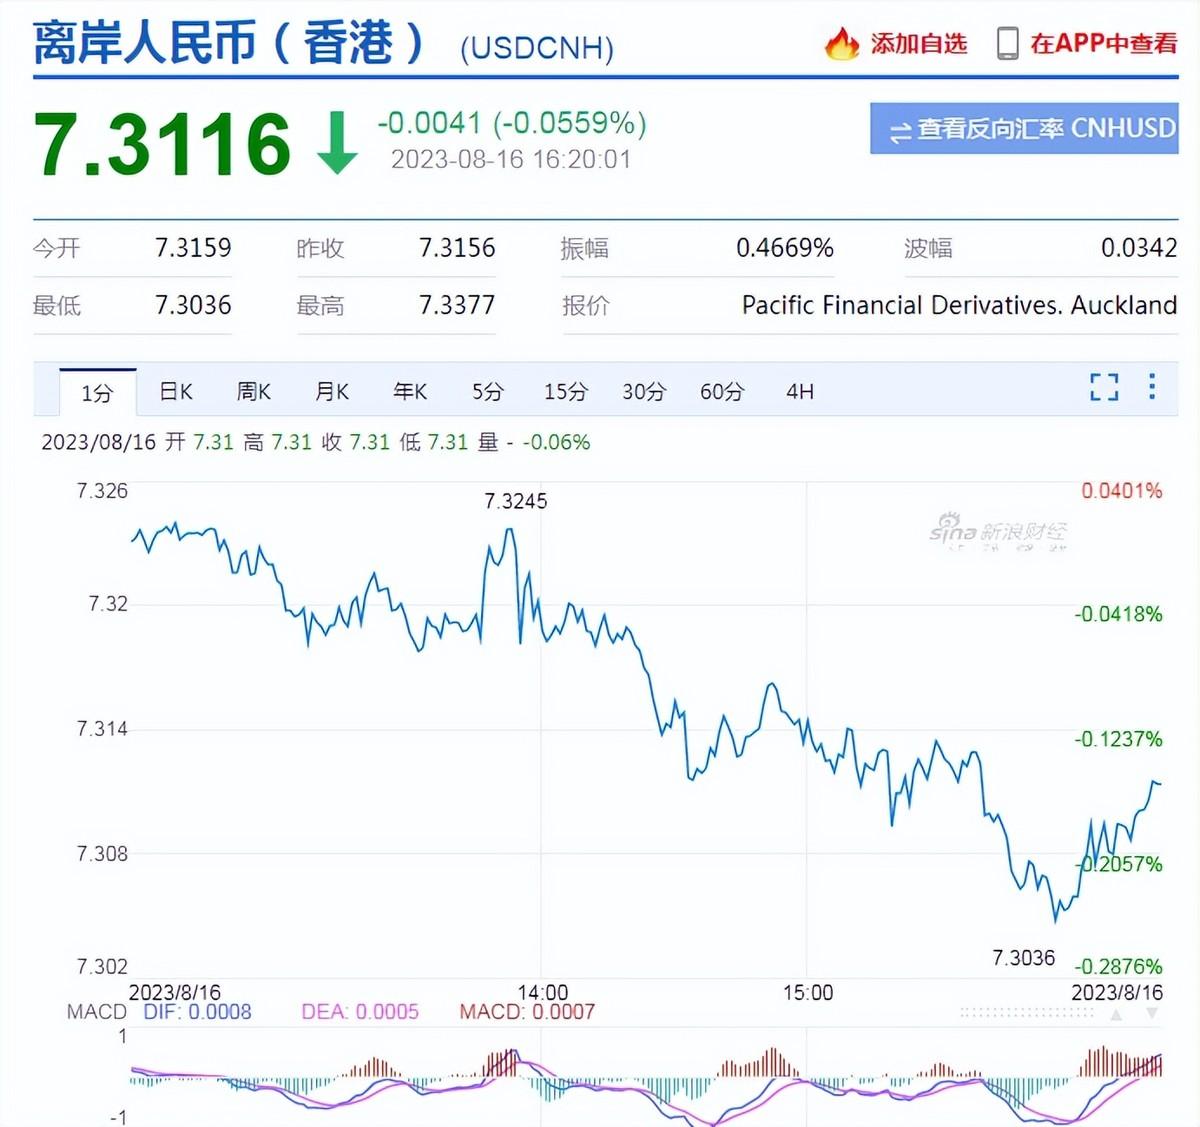Click the 添加自选 link
This screenshot has width=1200, height=1127.
pyautogui.click(x=918, y=43)
